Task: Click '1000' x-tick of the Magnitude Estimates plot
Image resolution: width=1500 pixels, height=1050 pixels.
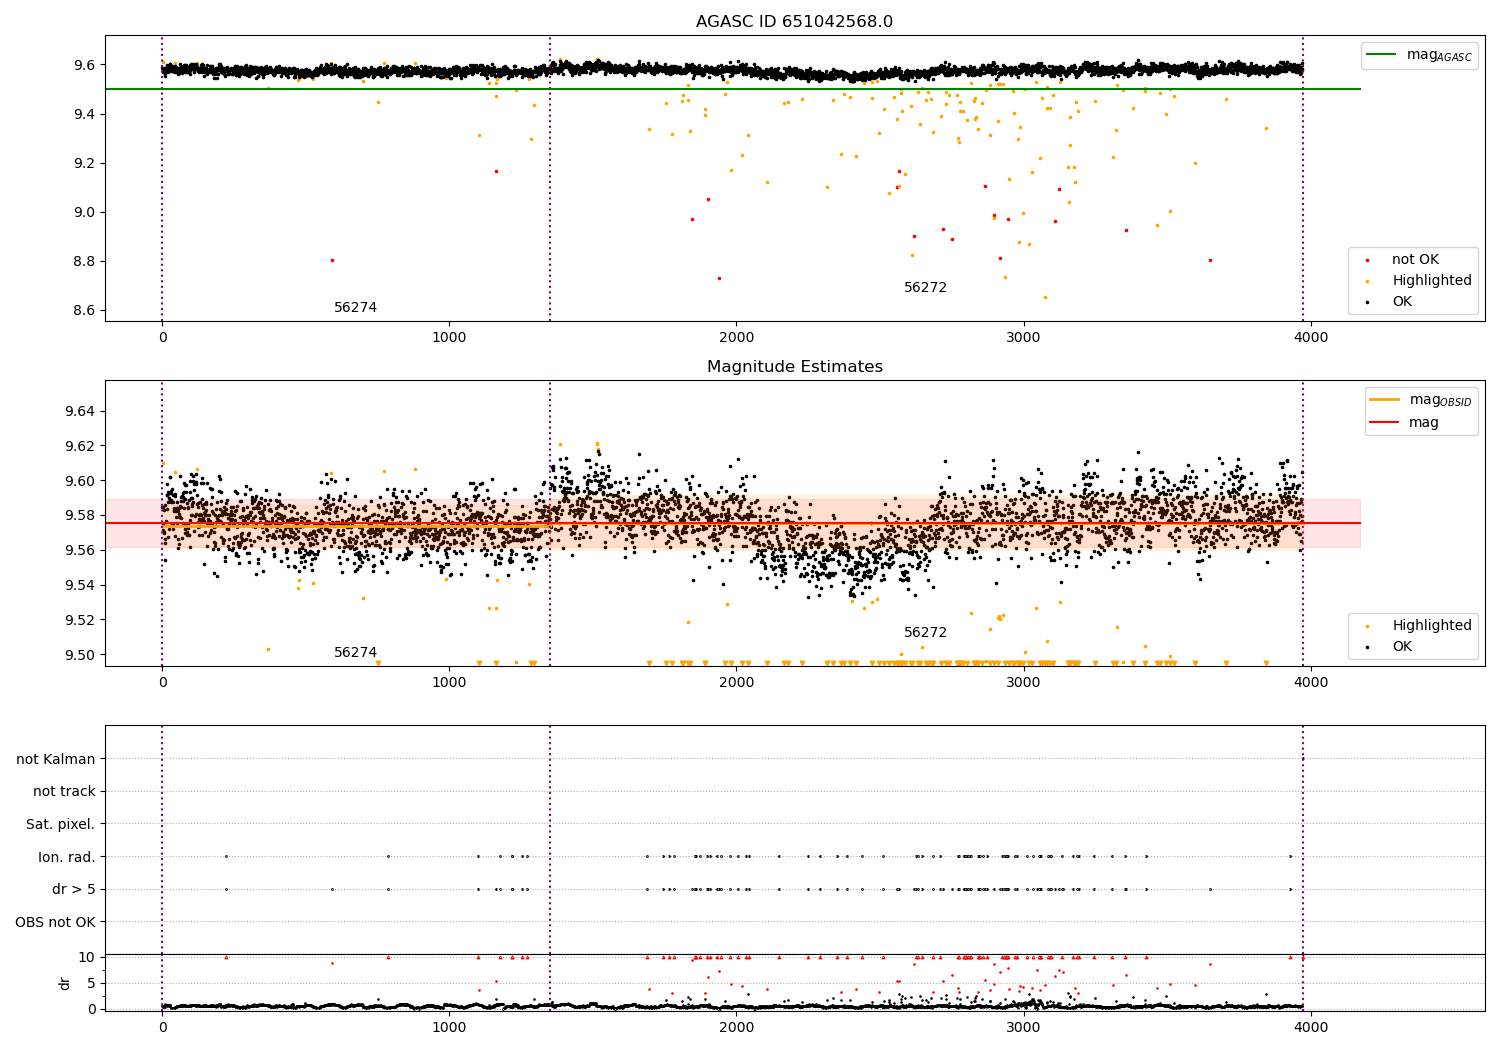Action: pyautogui.click(x=449, y=682)
